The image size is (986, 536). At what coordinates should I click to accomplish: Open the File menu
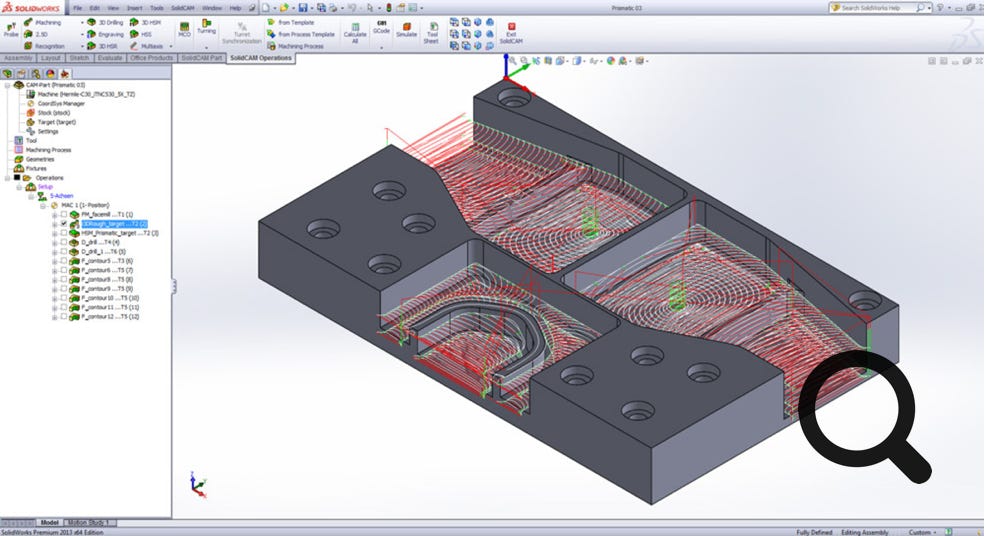tap(77, 8)
